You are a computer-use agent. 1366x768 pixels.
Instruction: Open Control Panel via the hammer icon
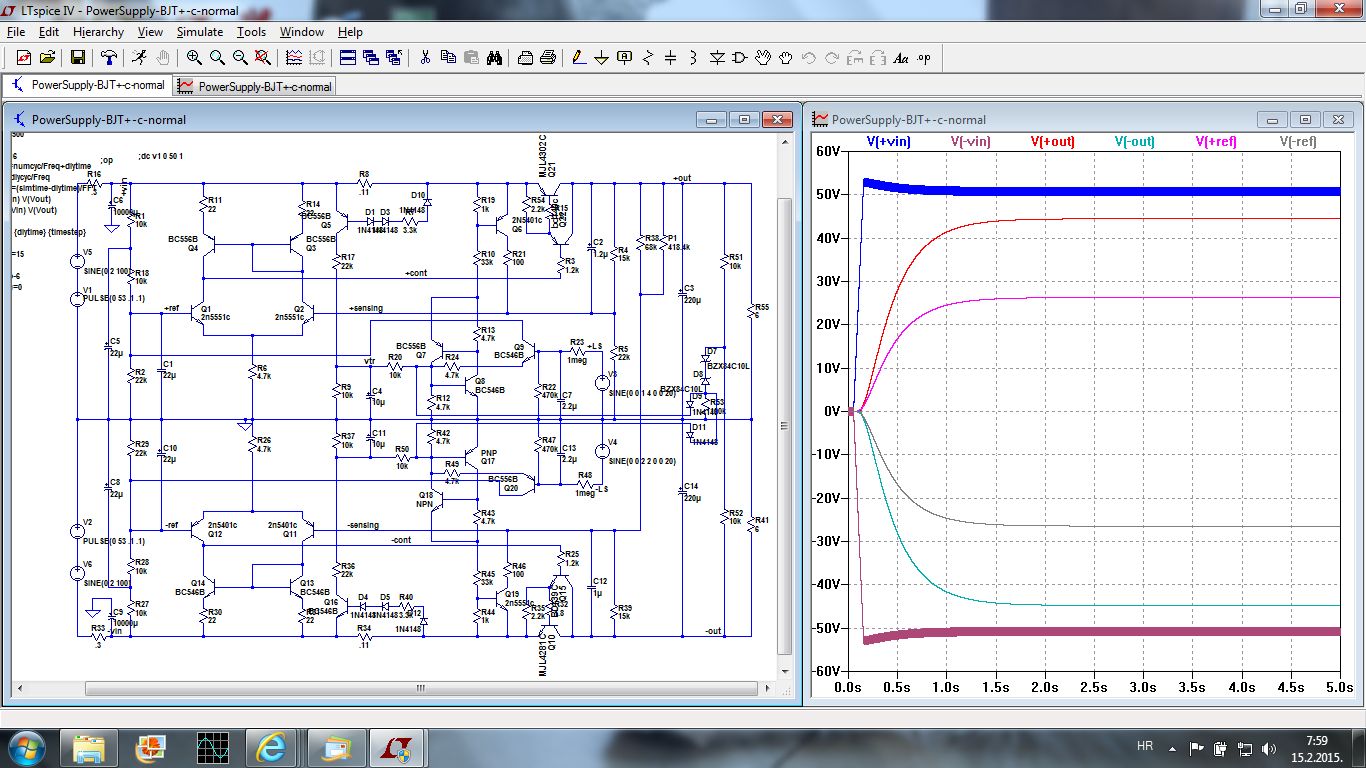click(109, 58)
